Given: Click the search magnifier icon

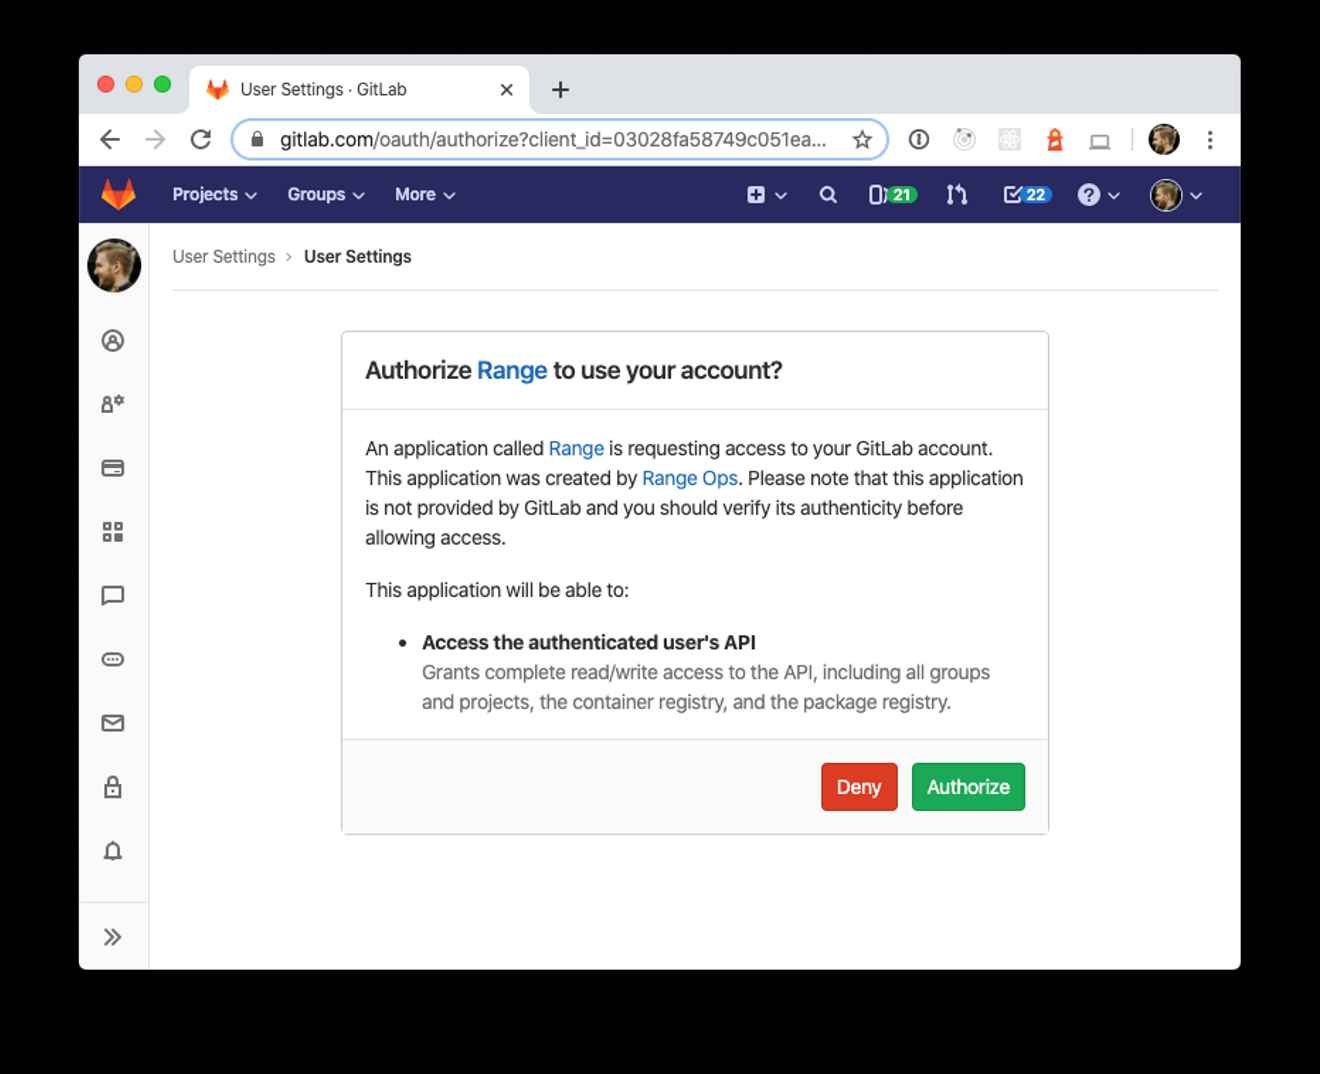Looking at the screenshot, I should click(828, 195).
